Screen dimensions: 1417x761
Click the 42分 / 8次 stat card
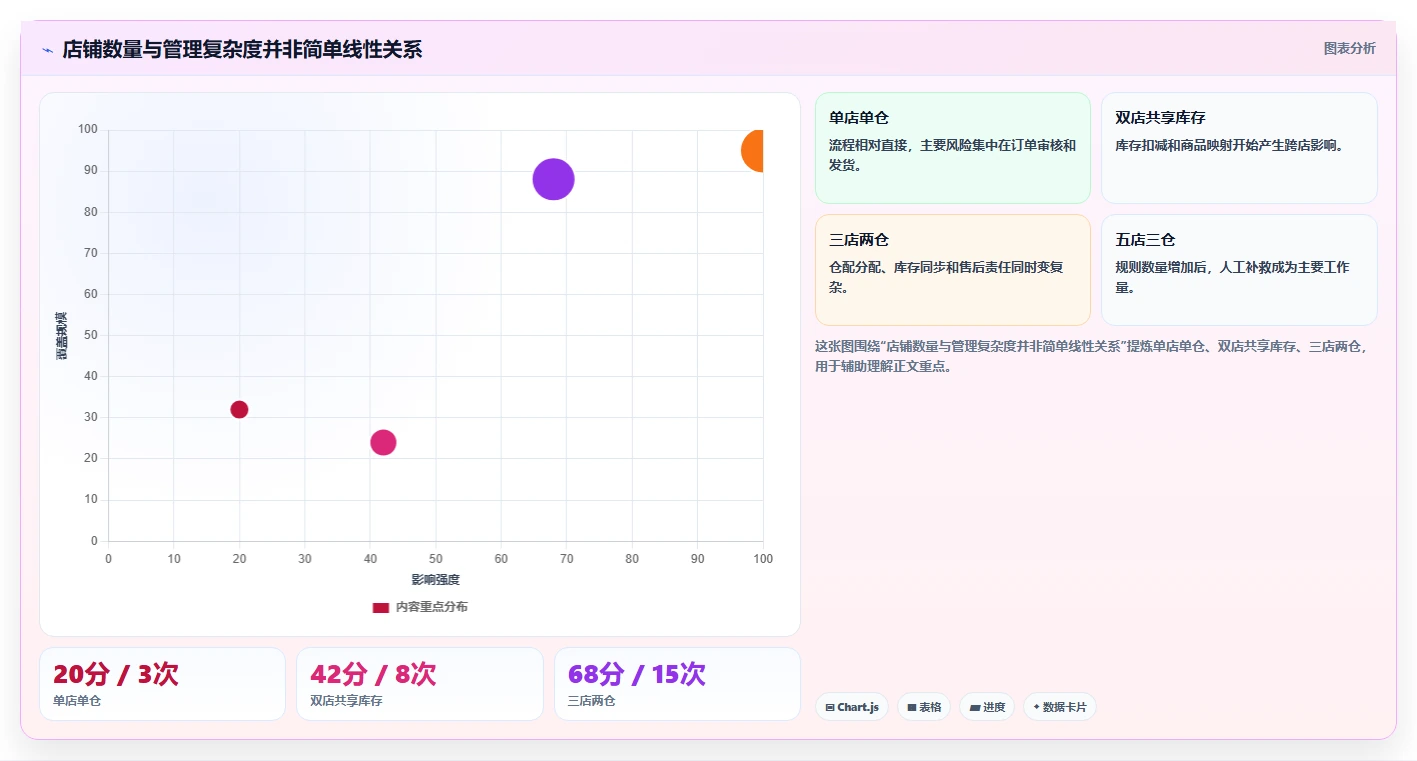tap(420, 684)
